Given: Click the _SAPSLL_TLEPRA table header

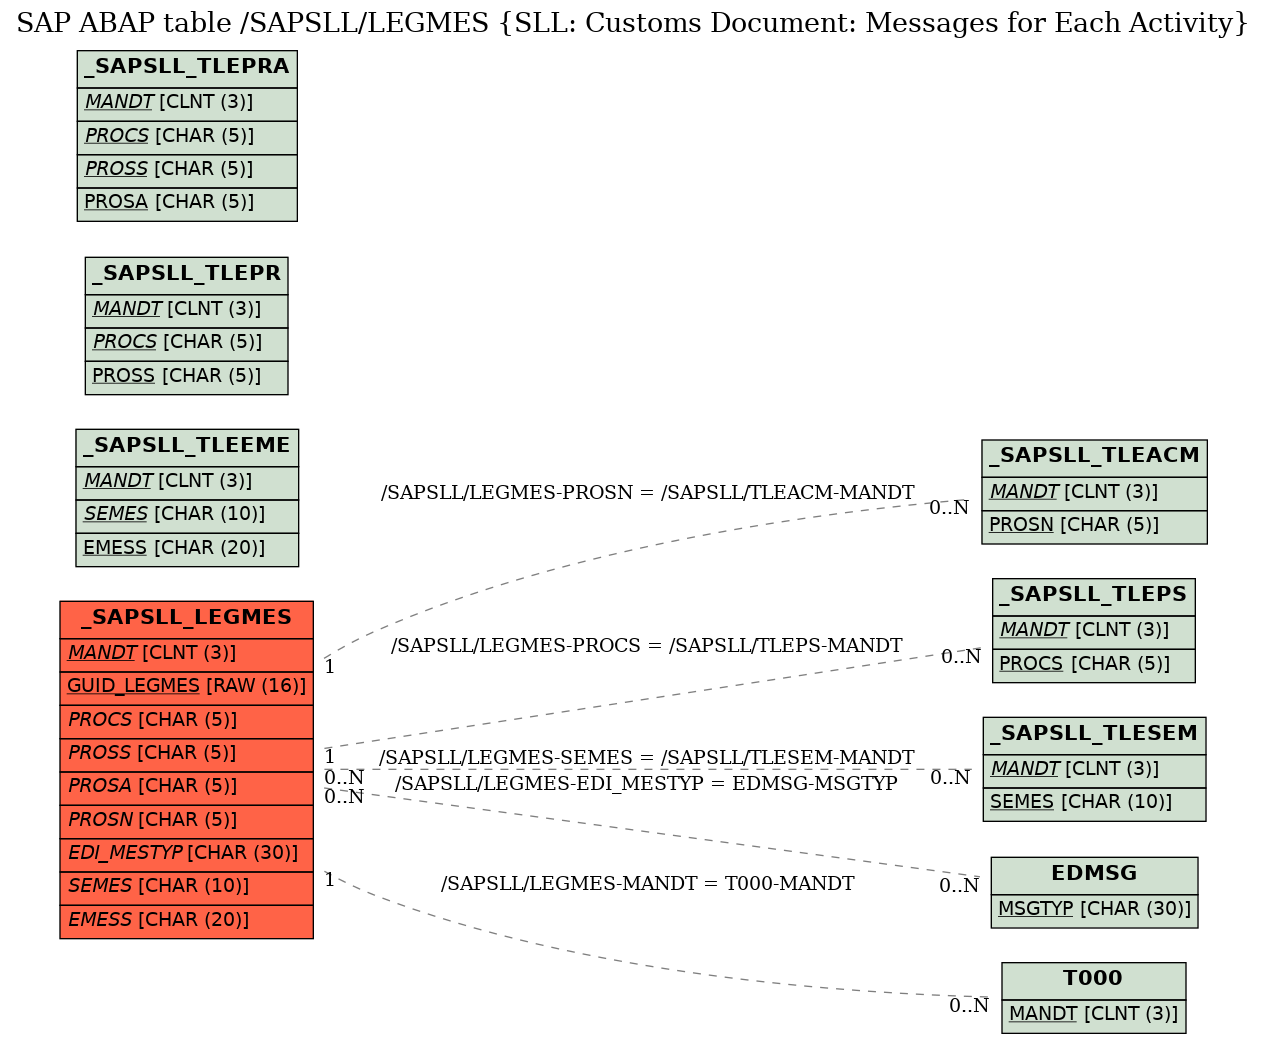Looking at the screenshot, I should click(x=187, y=69).
